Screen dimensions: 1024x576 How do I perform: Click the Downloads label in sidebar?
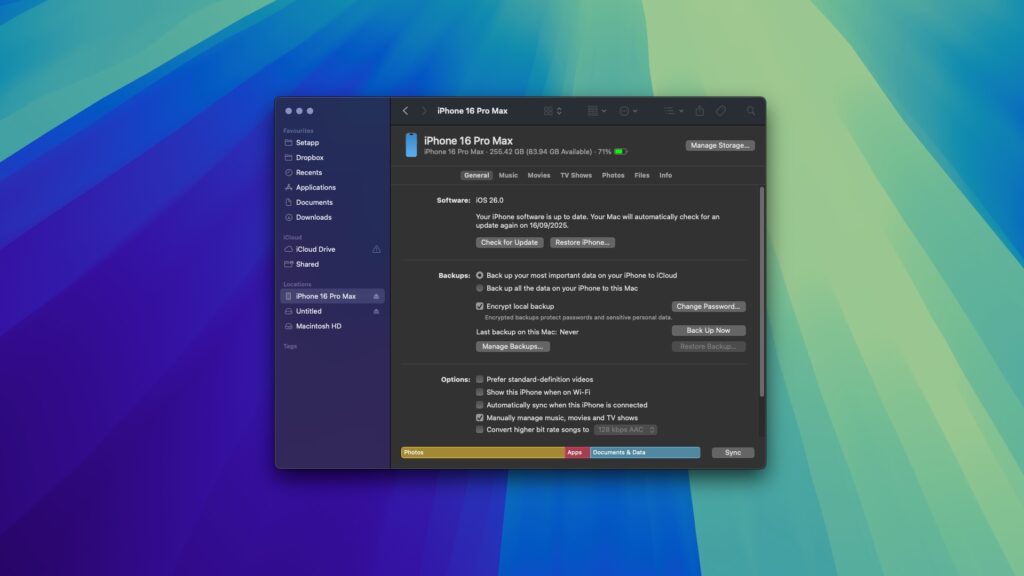pyautogui.click(x=314, y=217)
